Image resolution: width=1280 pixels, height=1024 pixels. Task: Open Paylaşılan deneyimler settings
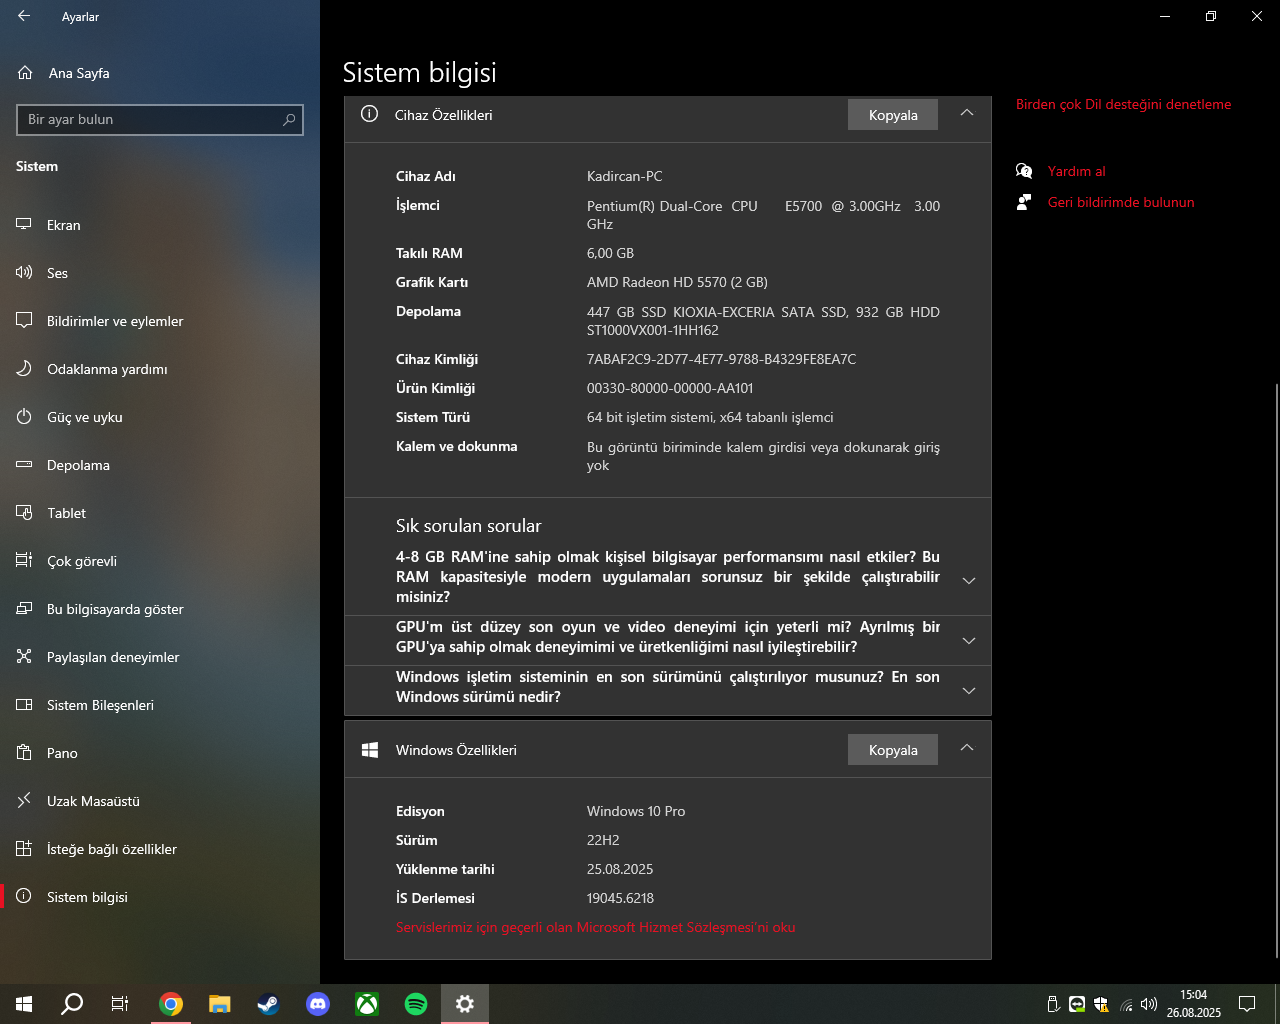(x=160, y=657)
